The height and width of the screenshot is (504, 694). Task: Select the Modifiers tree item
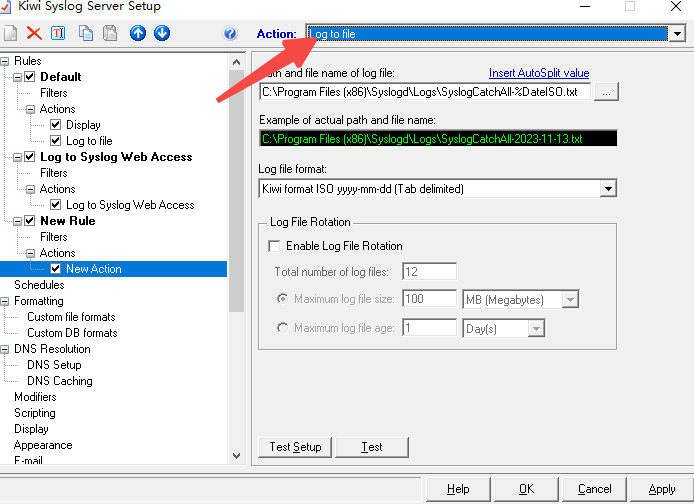[35, 397]
